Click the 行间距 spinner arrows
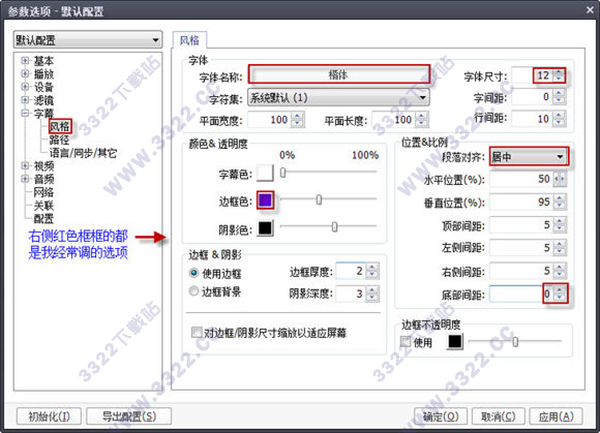Viewport: 600px width, 433px height. point(559,119)
